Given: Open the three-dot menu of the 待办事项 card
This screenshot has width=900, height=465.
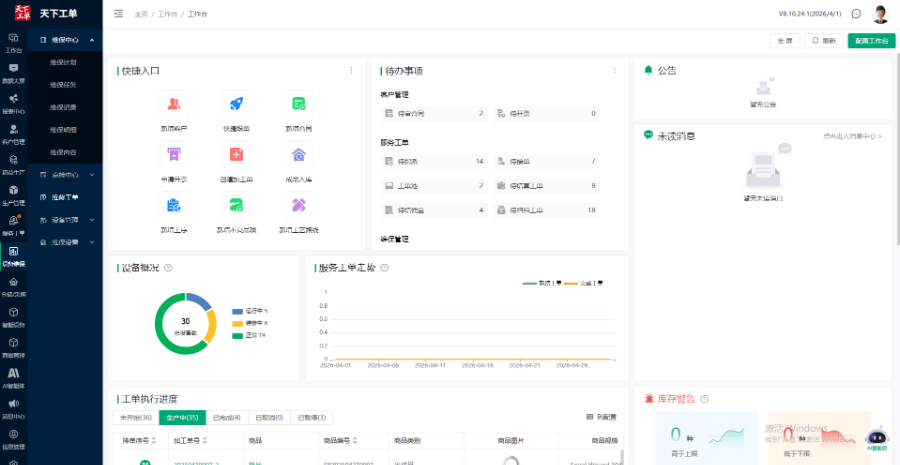Looking at the screenshot, I should 615,71.
